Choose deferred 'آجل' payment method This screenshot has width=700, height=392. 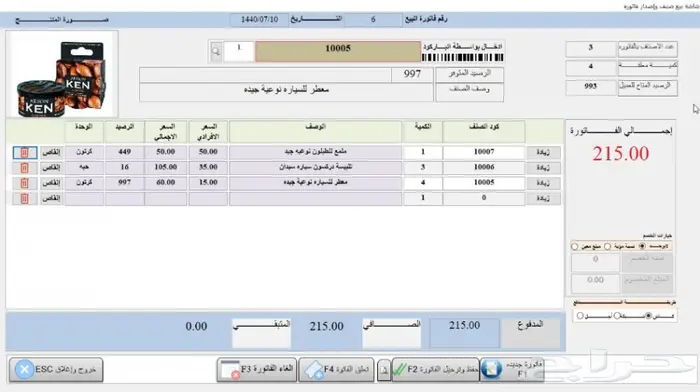pos(580,316)
